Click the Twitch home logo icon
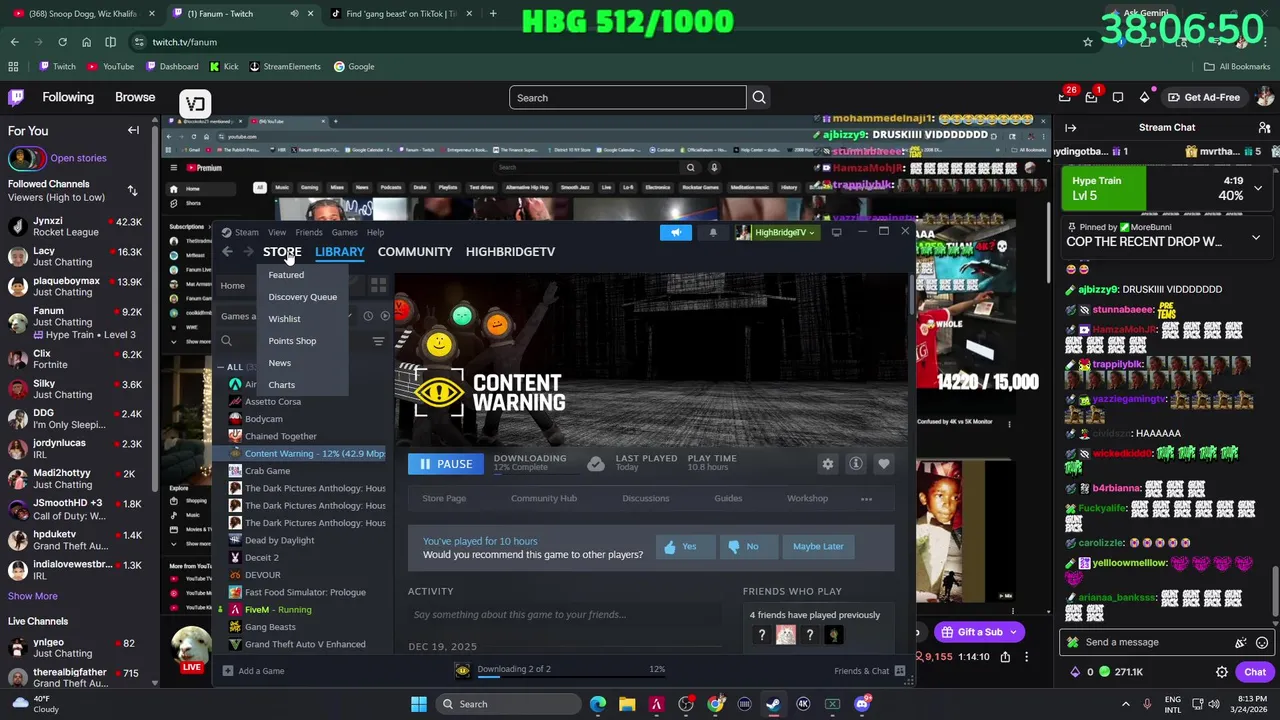Viewport: 1280px width, 720px height. (16, 97)
